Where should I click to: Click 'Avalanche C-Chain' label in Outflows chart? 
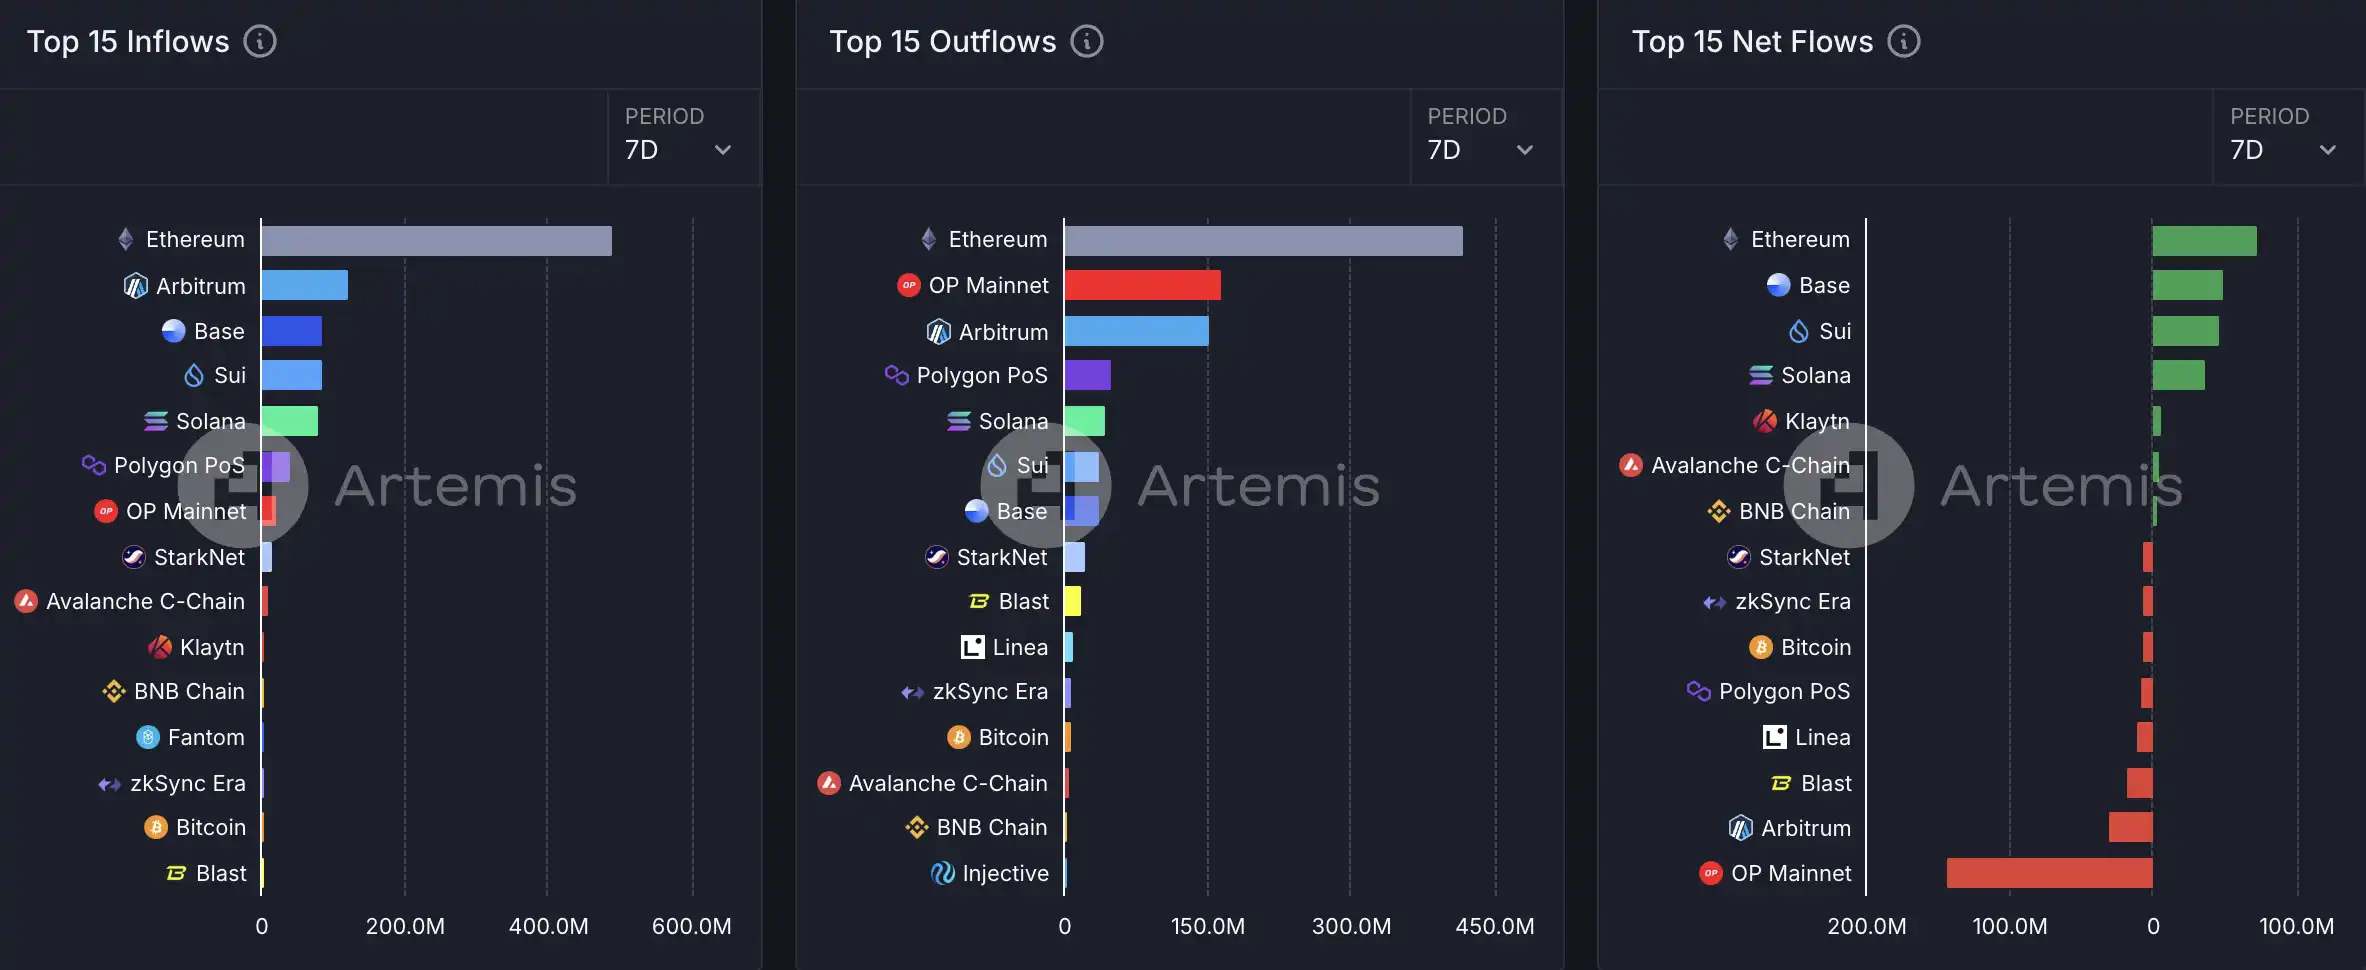click(948, 783)
